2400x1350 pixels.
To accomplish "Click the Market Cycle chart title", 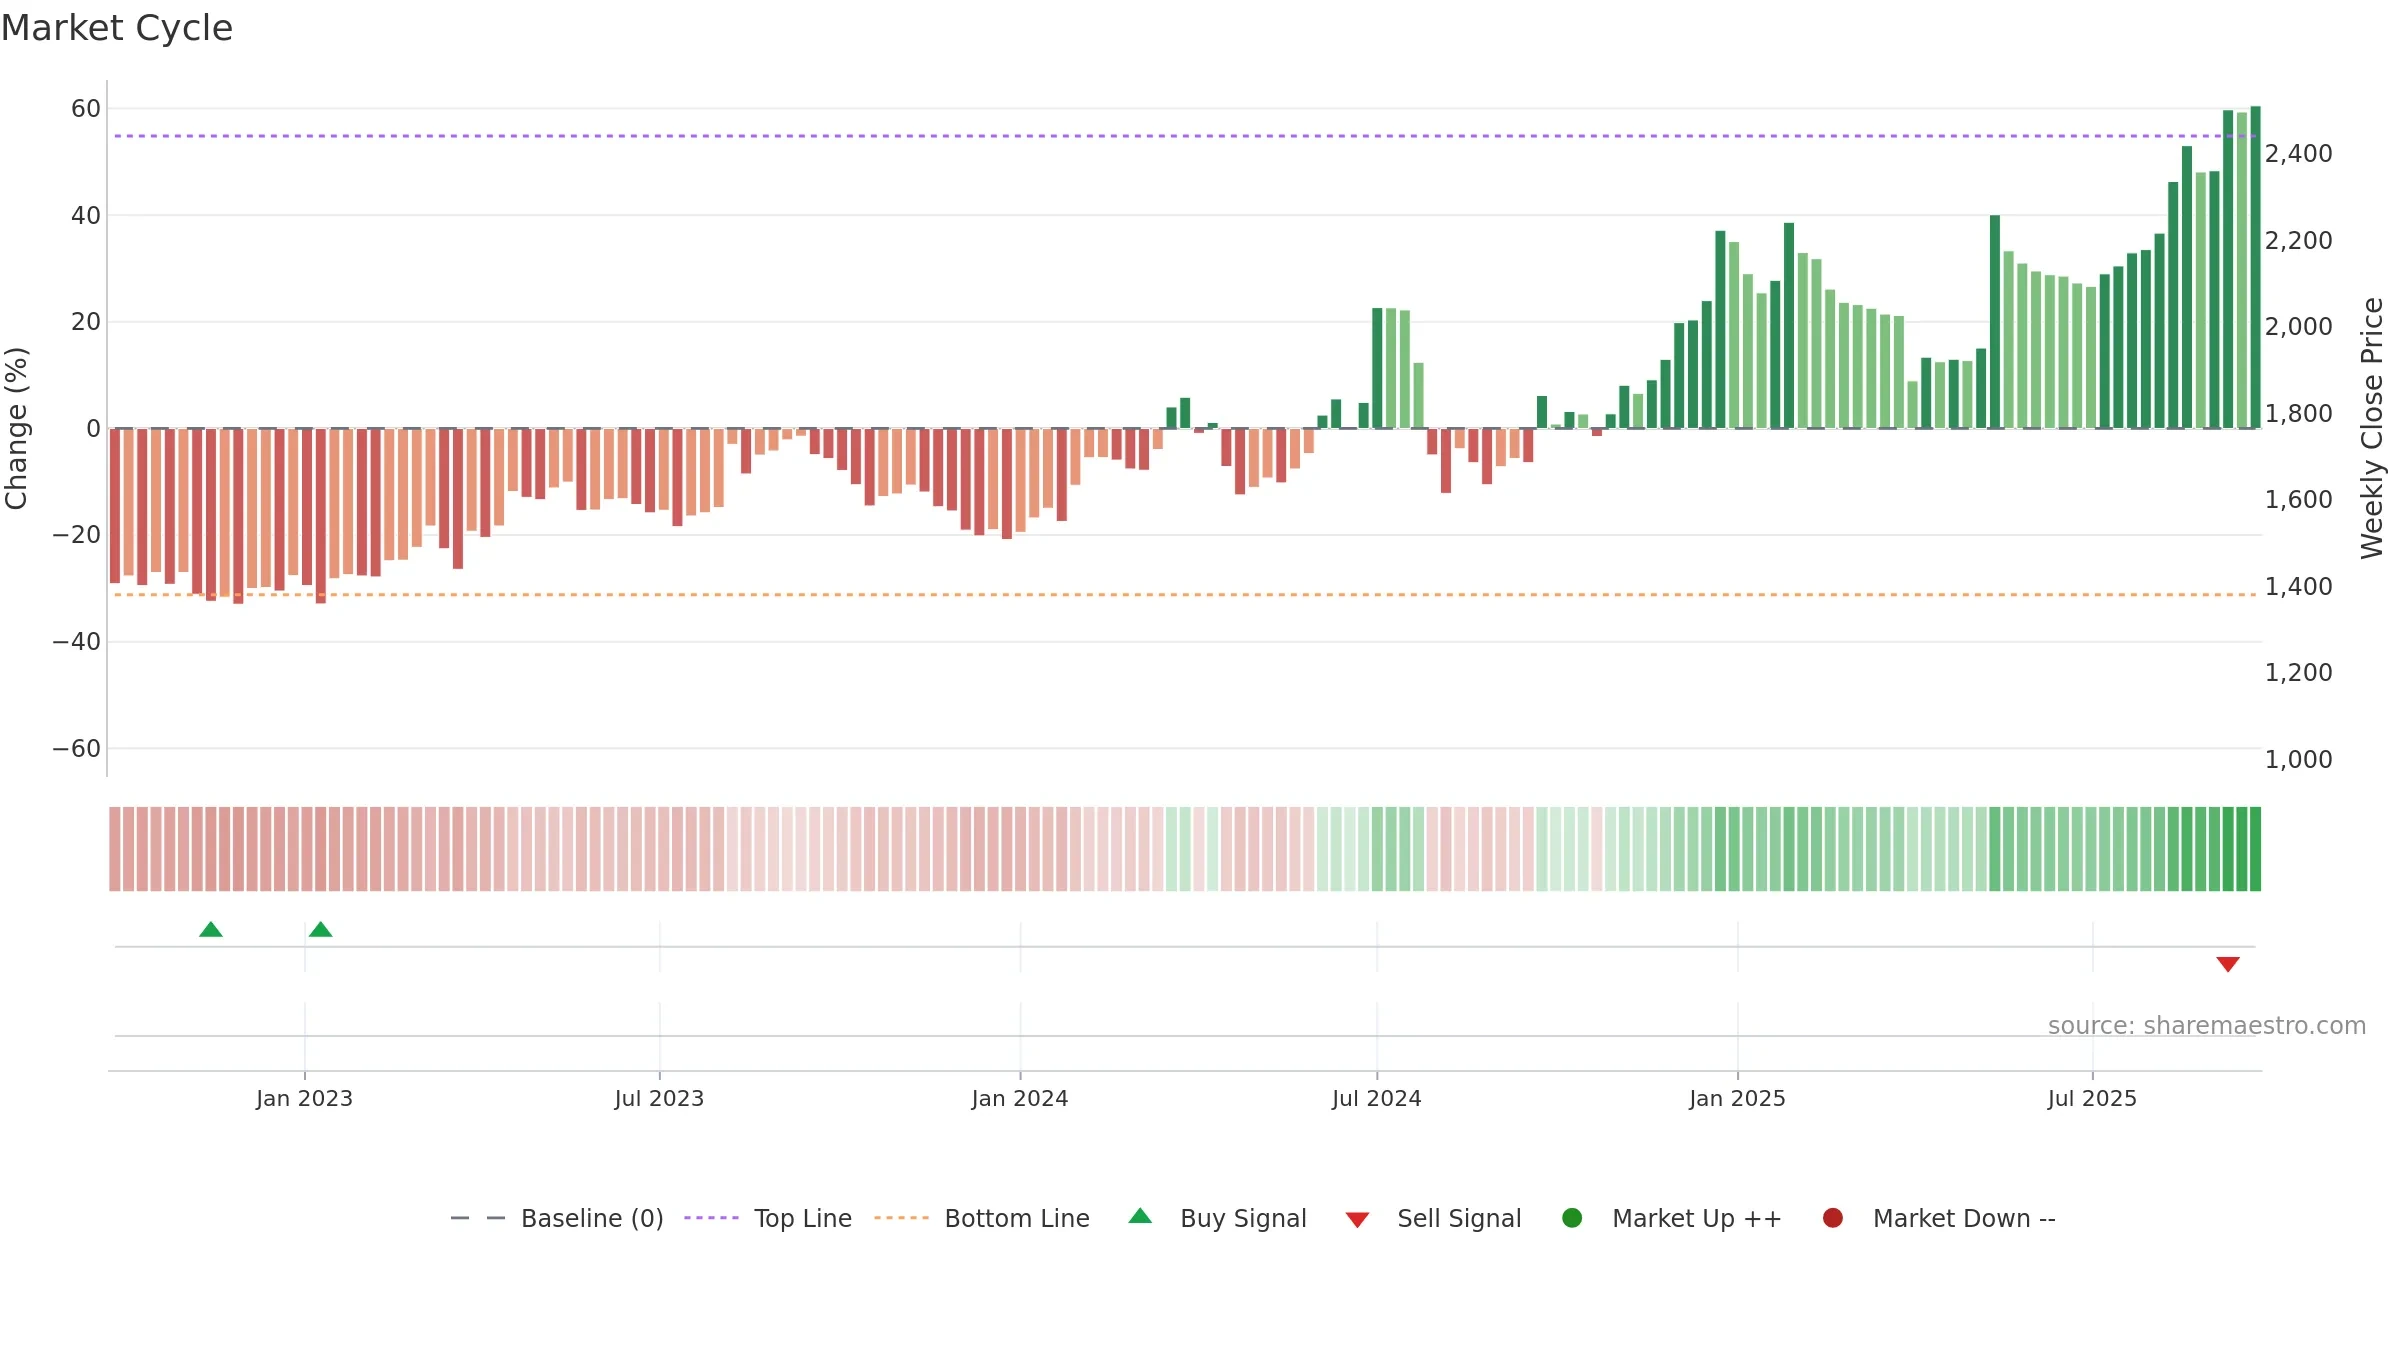I will (117, 28).
